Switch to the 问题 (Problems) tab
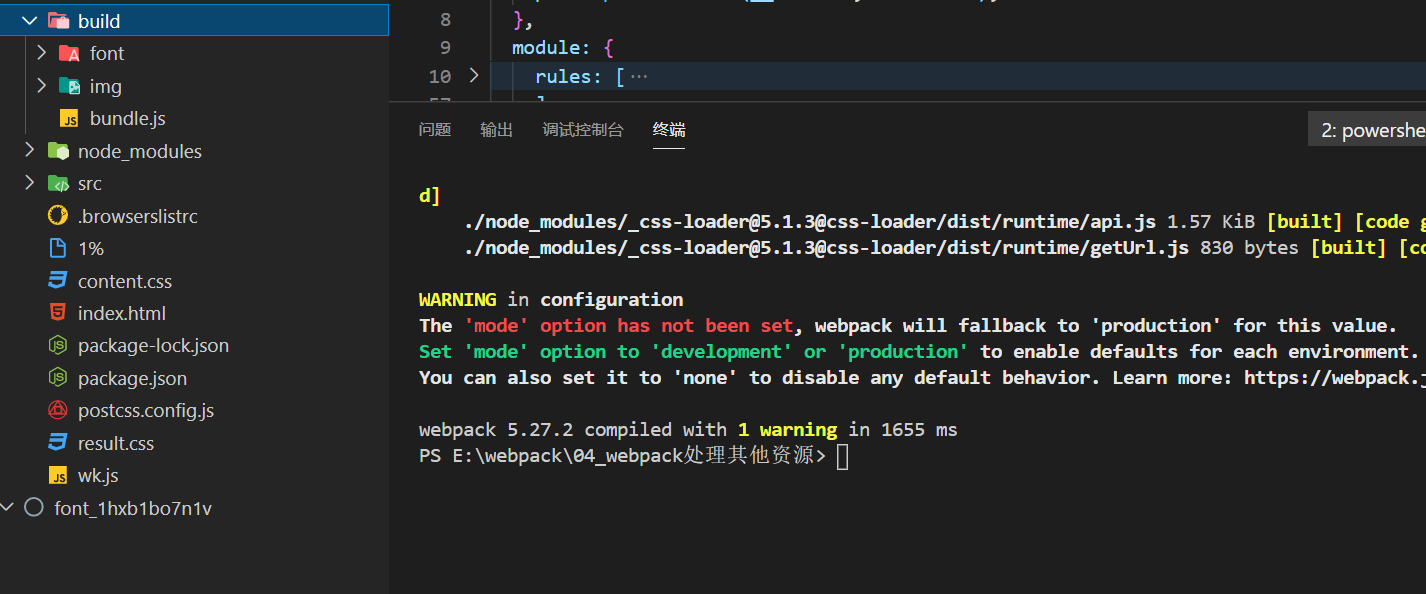Viewport: 1426px width, 594px height. tap(435, 130)
